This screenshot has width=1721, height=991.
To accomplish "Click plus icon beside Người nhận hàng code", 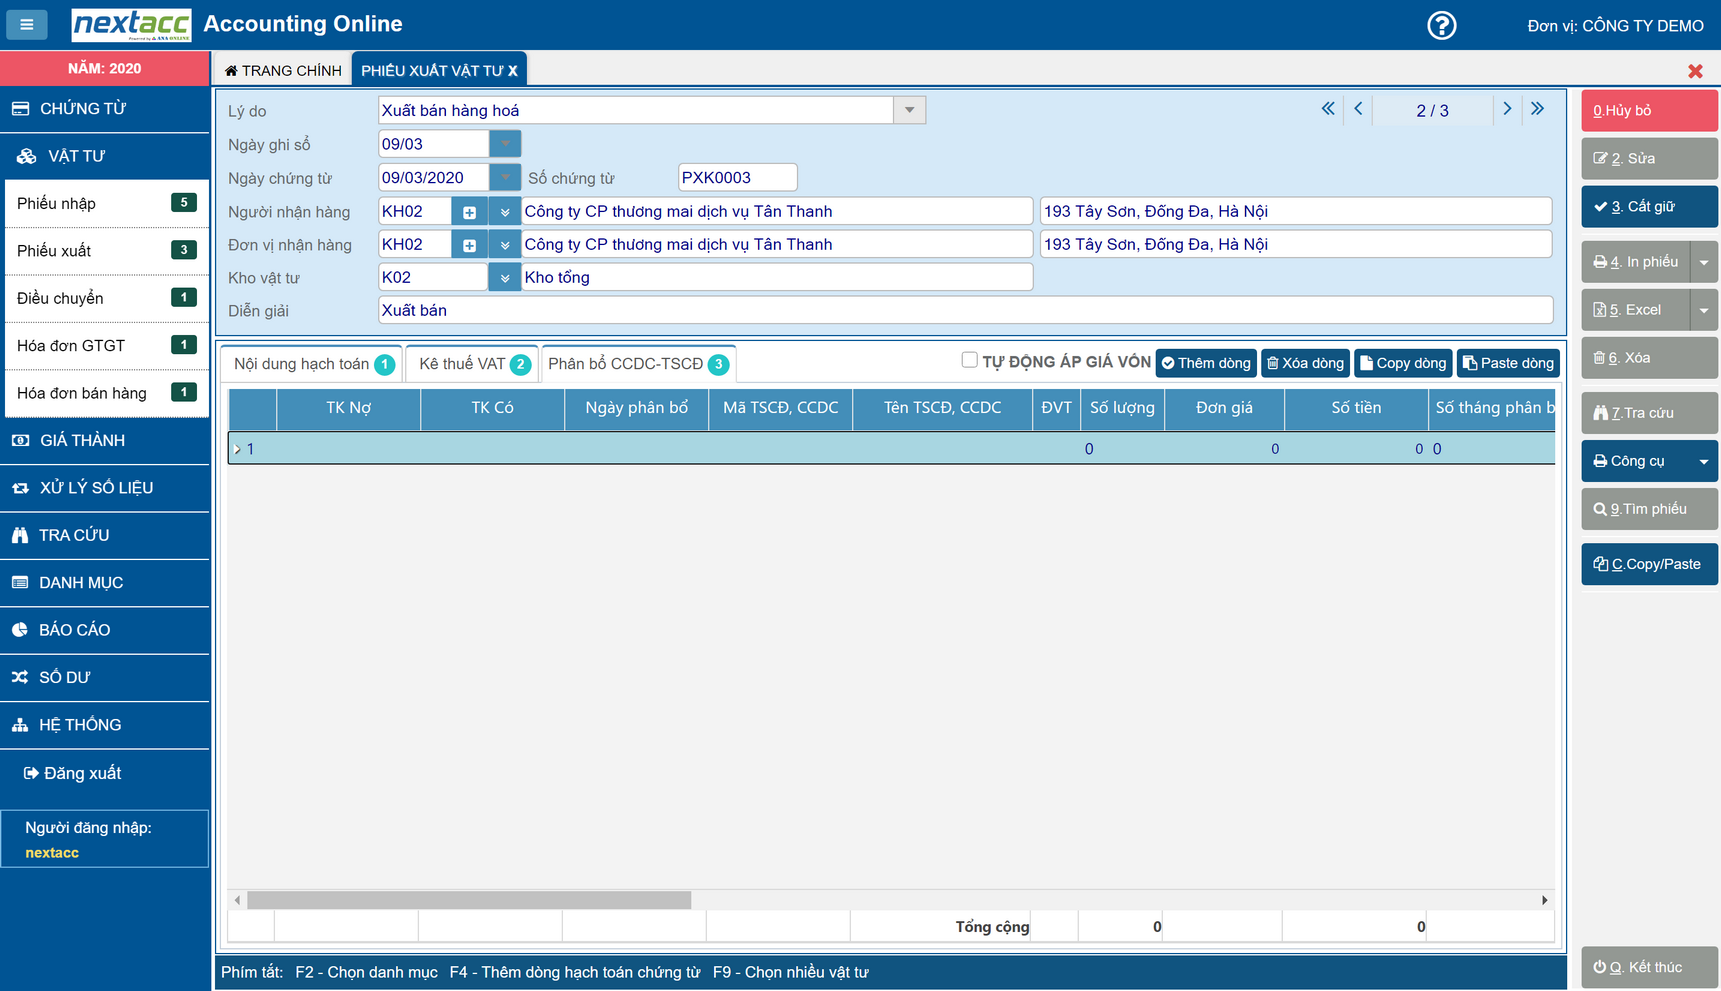I will point(469,212).
